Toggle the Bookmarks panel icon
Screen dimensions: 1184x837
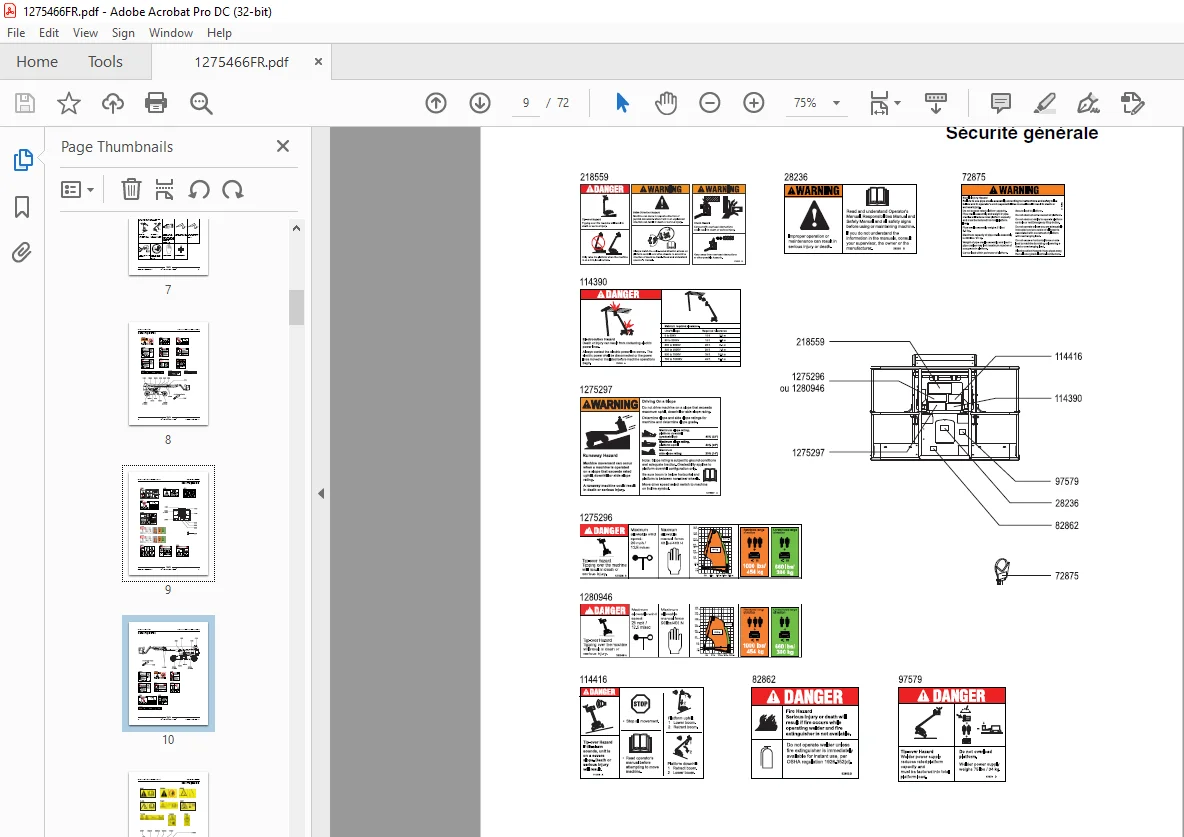pyautogui.click(x=22, y=207)
